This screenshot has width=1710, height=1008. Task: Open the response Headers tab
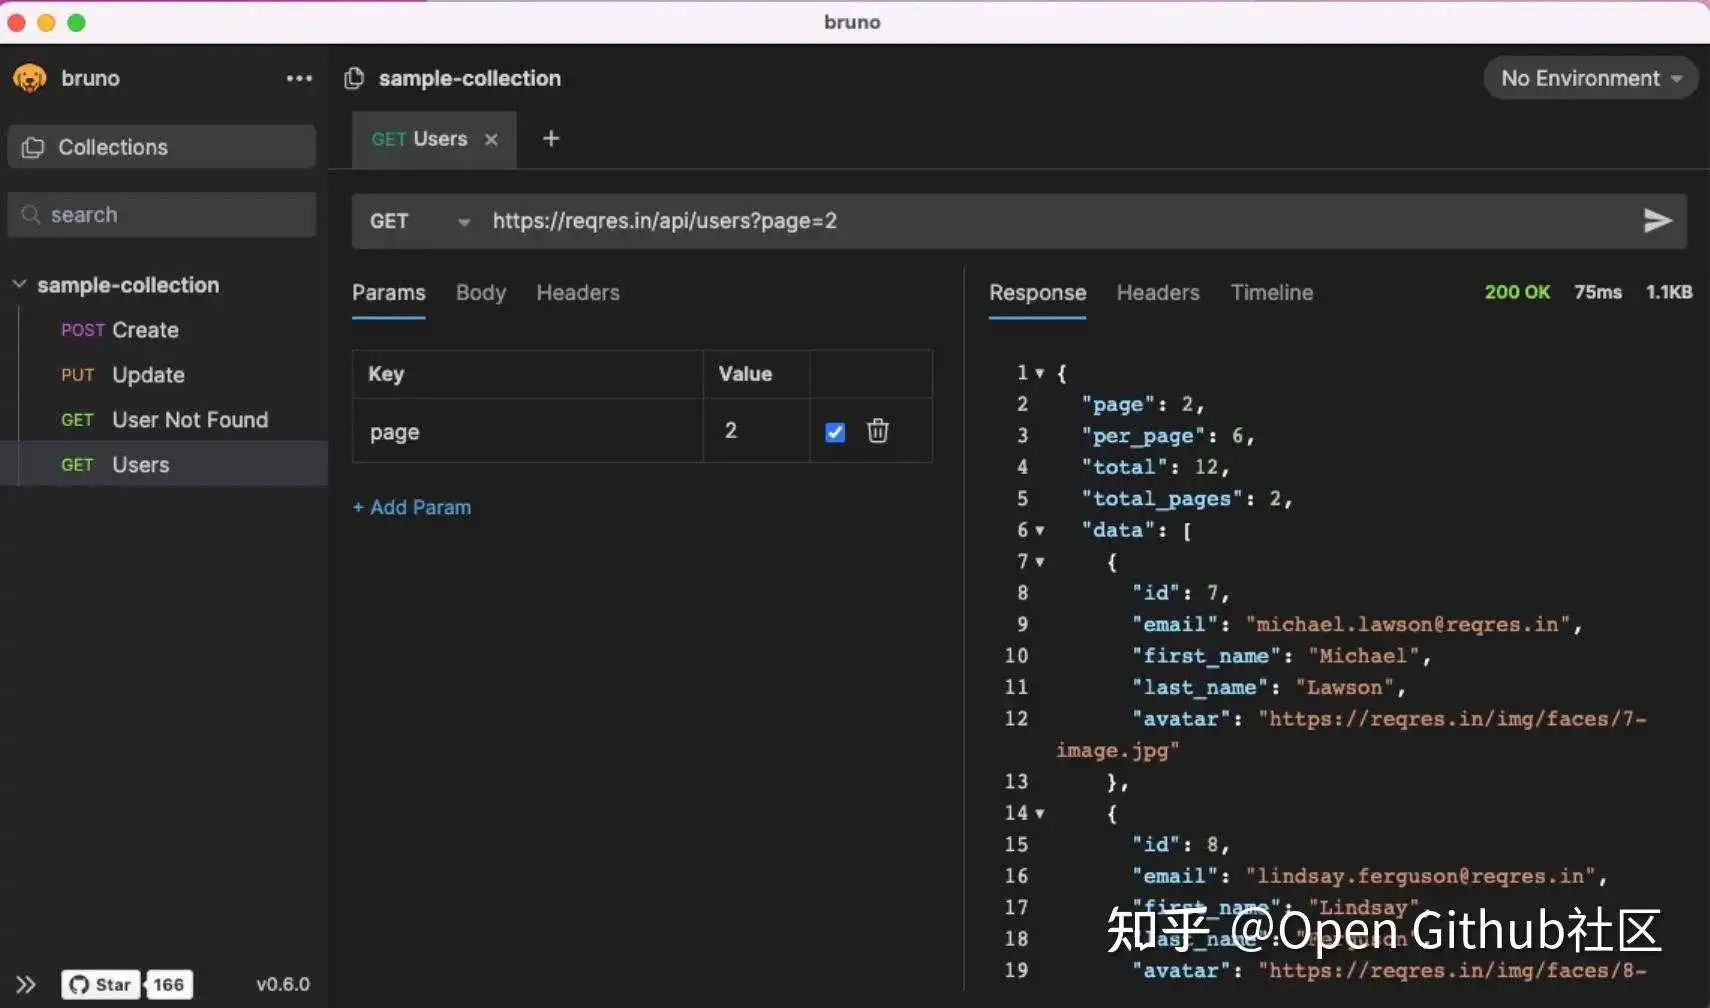click(x=1158, y=293)
